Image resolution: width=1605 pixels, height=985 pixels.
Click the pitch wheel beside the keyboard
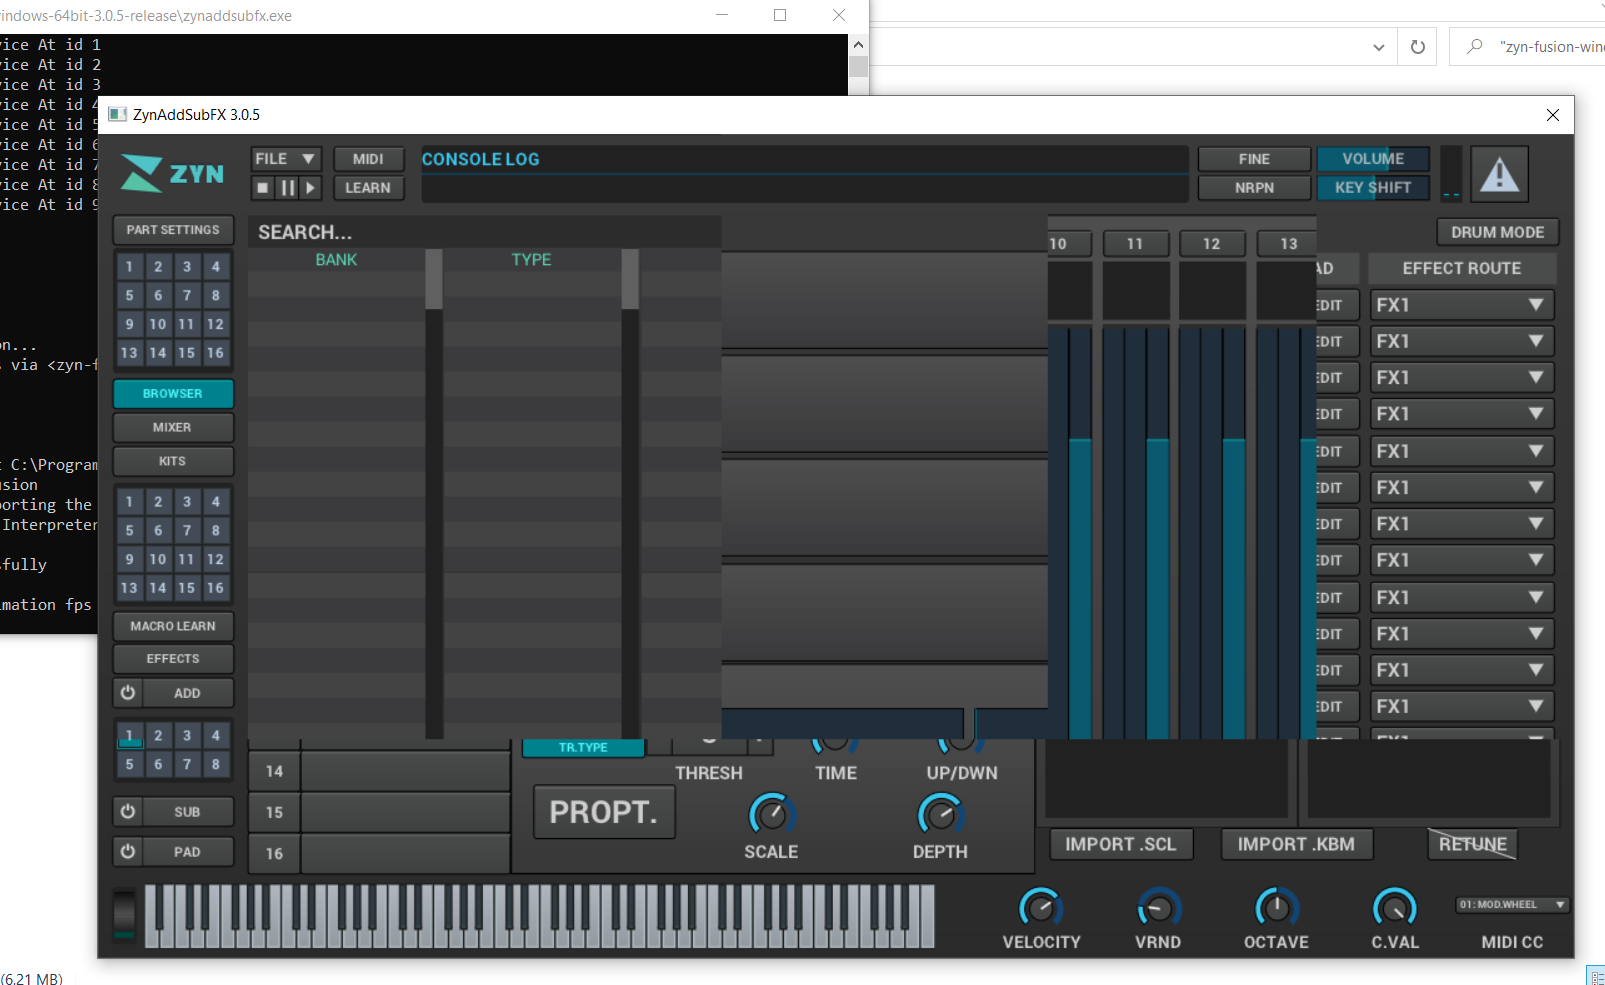[x=124, y=914]
